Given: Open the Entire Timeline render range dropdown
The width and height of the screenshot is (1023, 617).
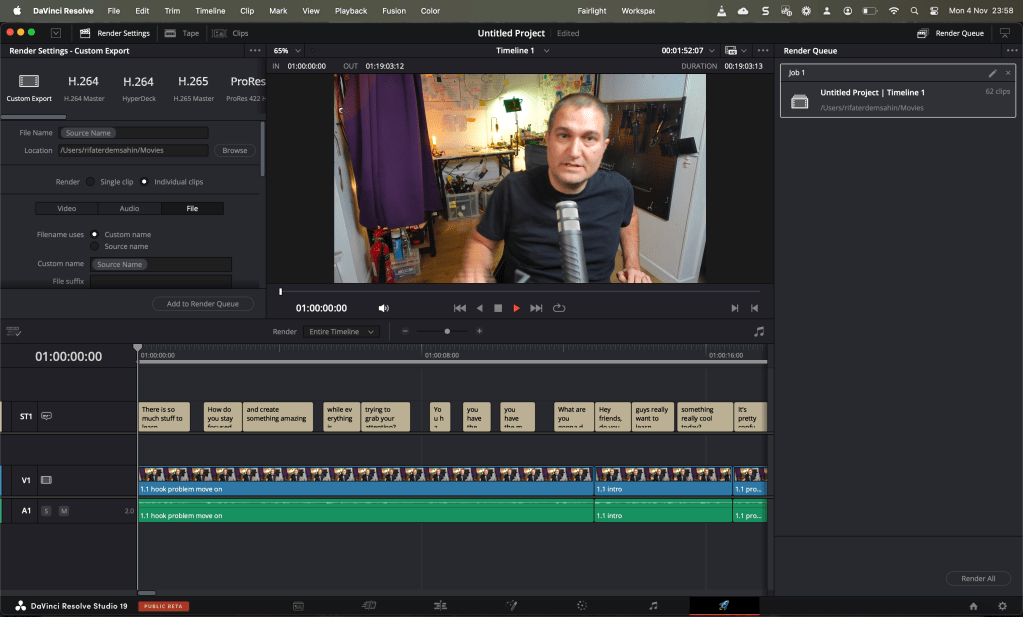Looking at the screenshot, I should [x=341, y=332].
